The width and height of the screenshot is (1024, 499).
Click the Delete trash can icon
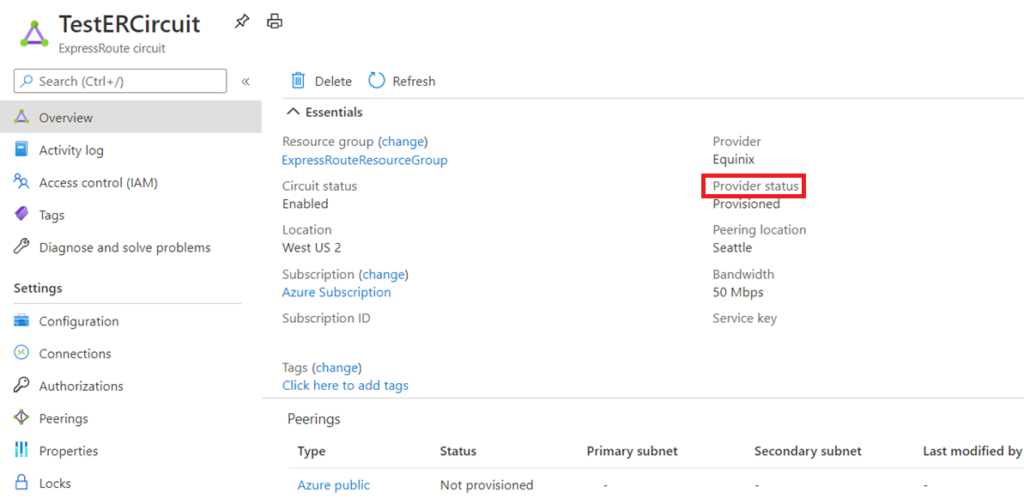[298, 81]
